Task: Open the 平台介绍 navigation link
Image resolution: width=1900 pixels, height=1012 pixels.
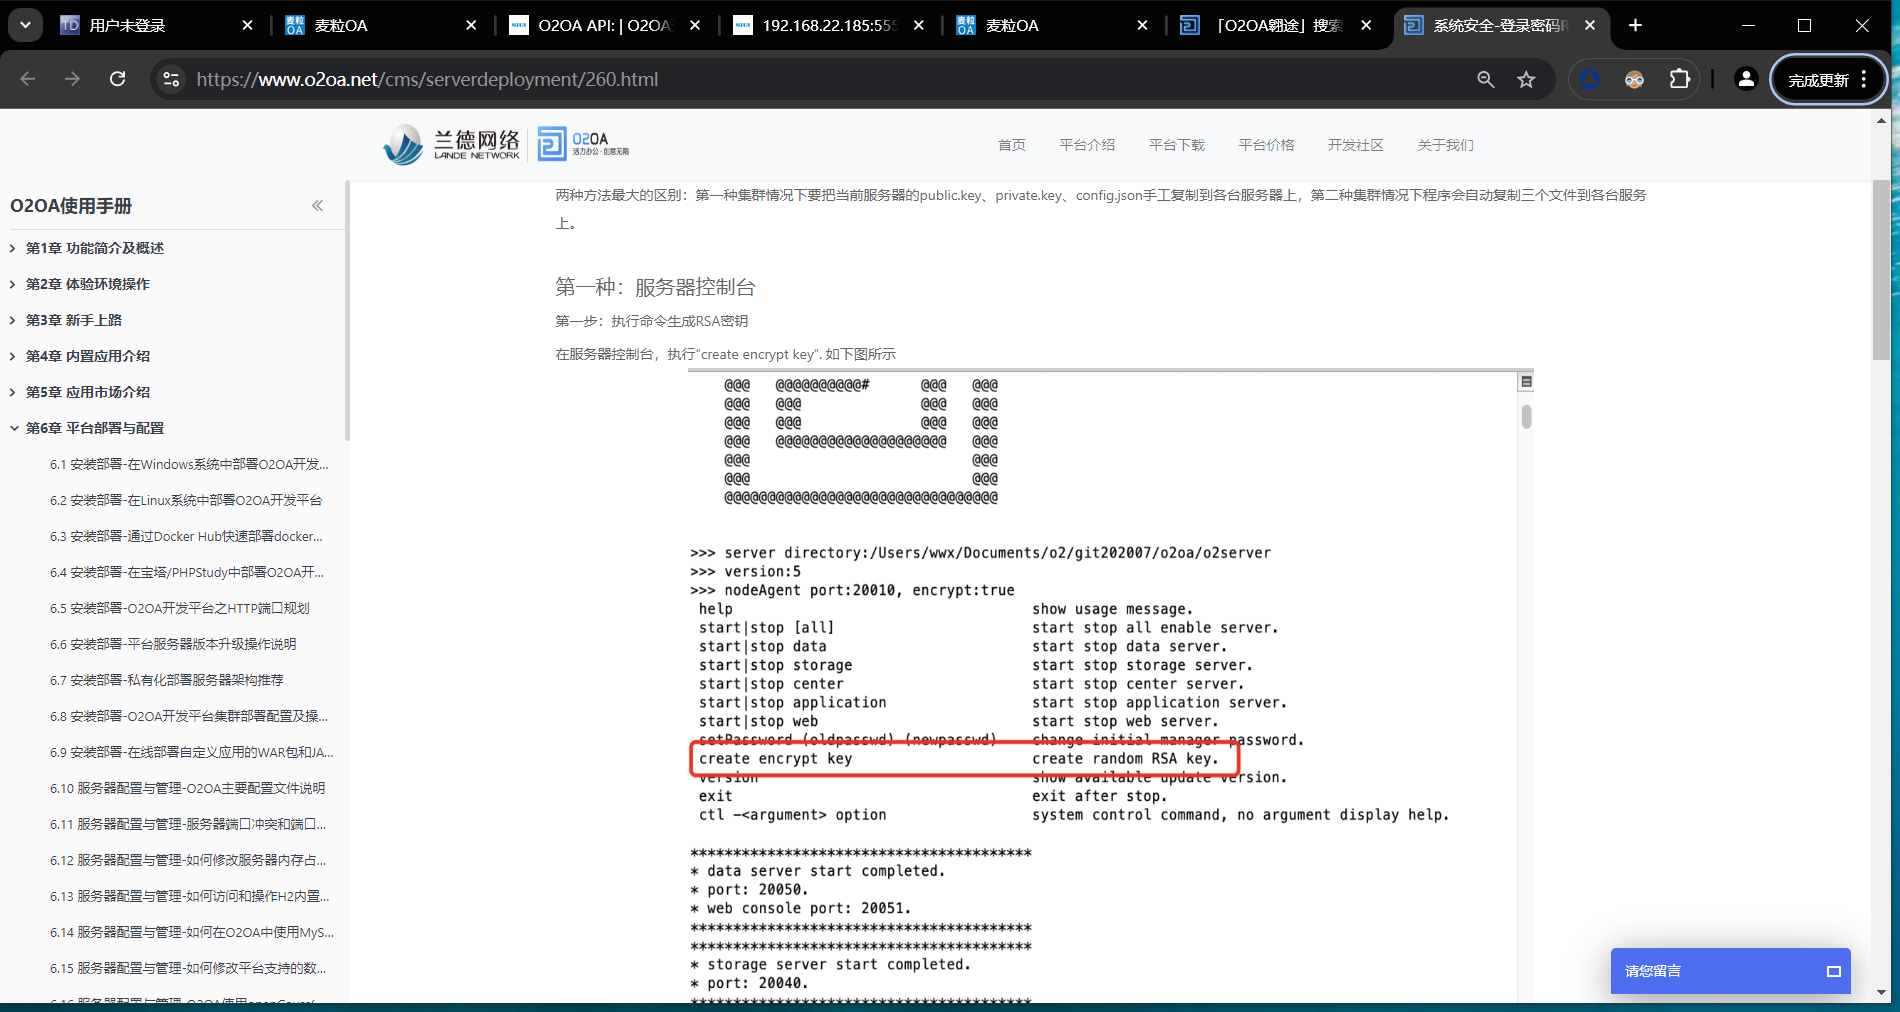Action: click(x=1087, y=145)
